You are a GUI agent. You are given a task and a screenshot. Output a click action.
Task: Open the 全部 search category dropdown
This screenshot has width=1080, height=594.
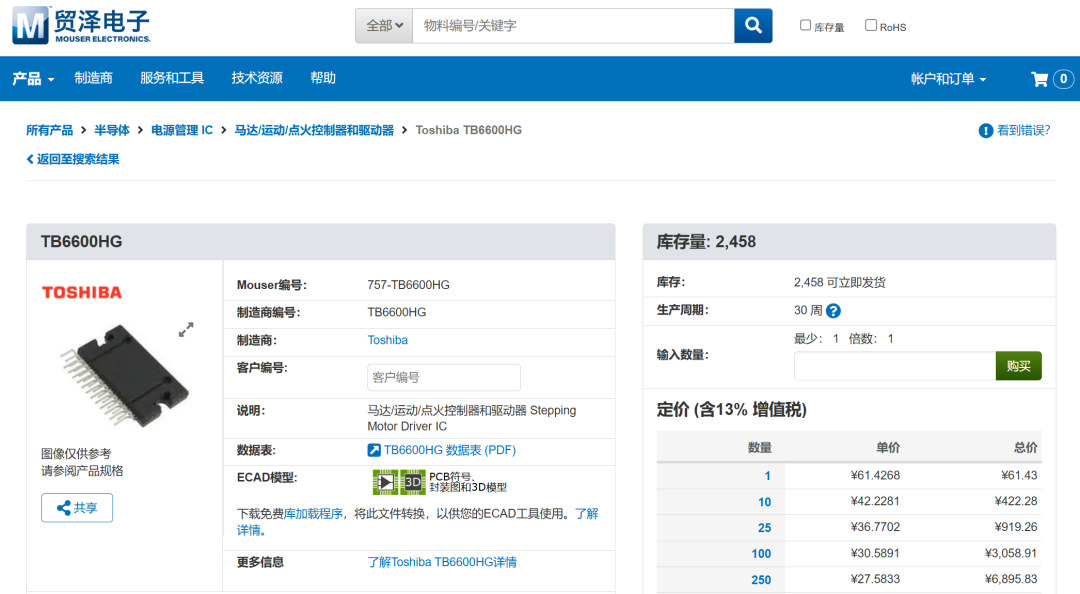385,26
